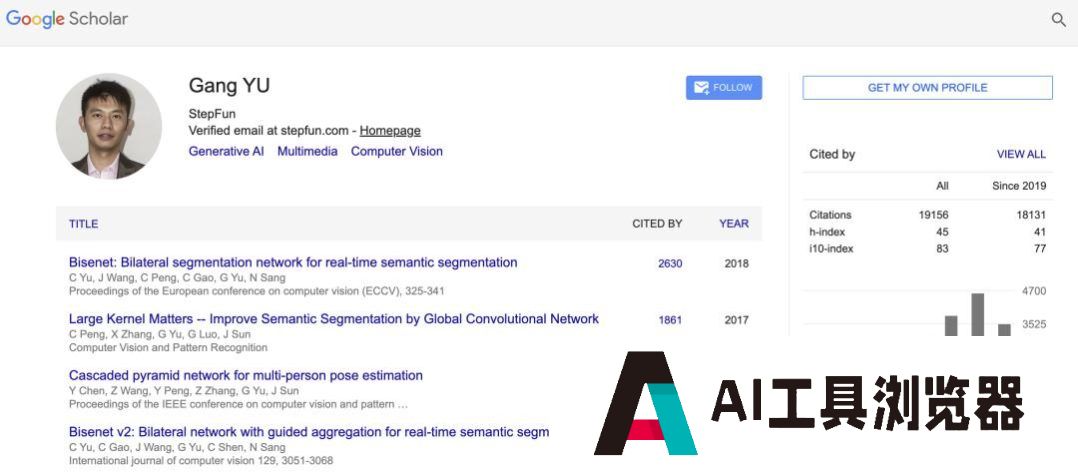Click the tallest citations histogram bar
Screen dimensions: 1078x473
[978, 315]
